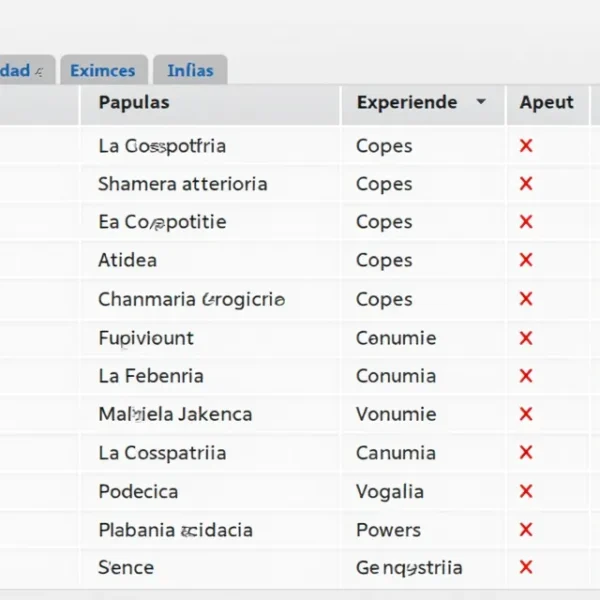The image size is (600, 600).
Task: Click the red X in Sence row
Action: click(x=526, y=568)
